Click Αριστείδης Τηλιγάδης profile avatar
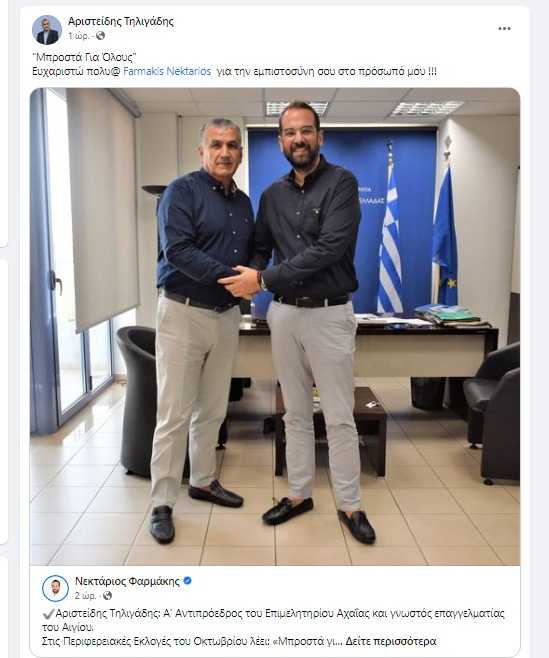Viewport: 549px width, 658px height. pyautogui.click(x=47, y=30)
